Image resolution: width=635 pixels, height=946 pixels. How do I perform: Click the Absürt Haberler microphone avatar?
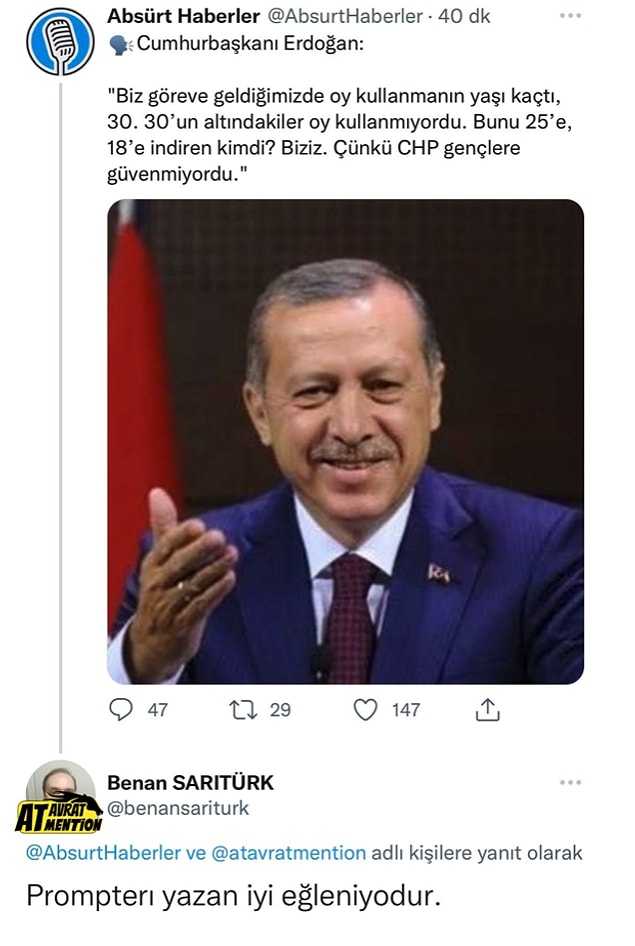60,41
